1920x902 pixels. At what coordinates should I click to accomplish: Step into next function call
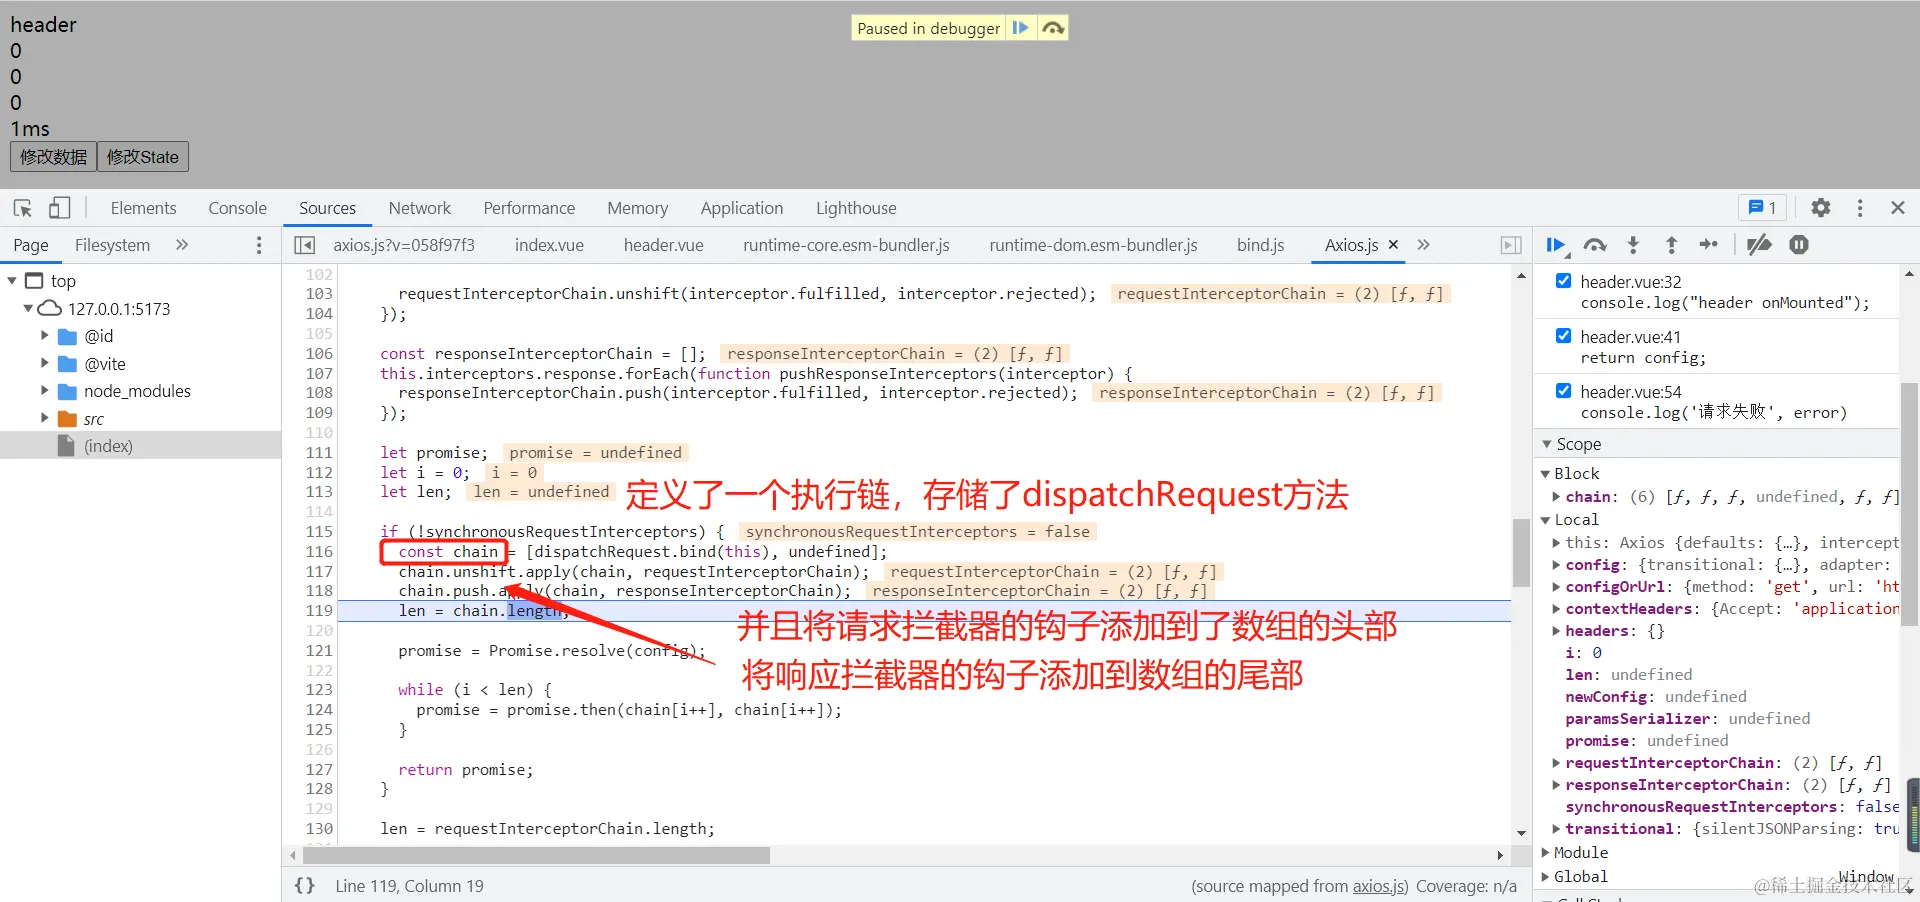(x=1633, y=245)
